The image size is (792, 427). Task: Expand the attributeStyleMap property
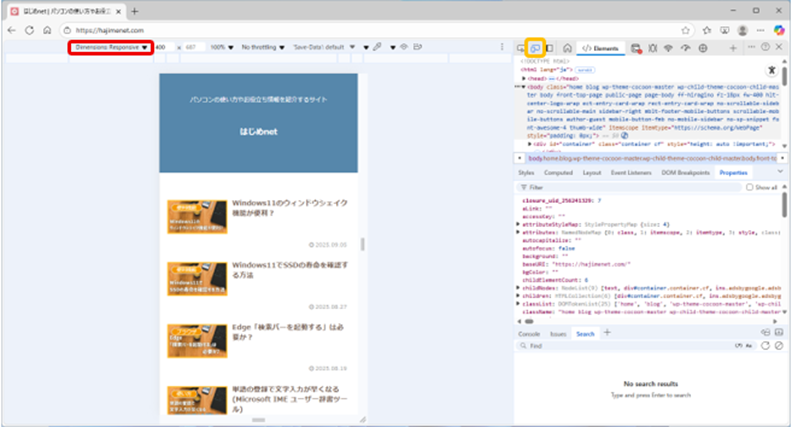(x=518, y=224)
